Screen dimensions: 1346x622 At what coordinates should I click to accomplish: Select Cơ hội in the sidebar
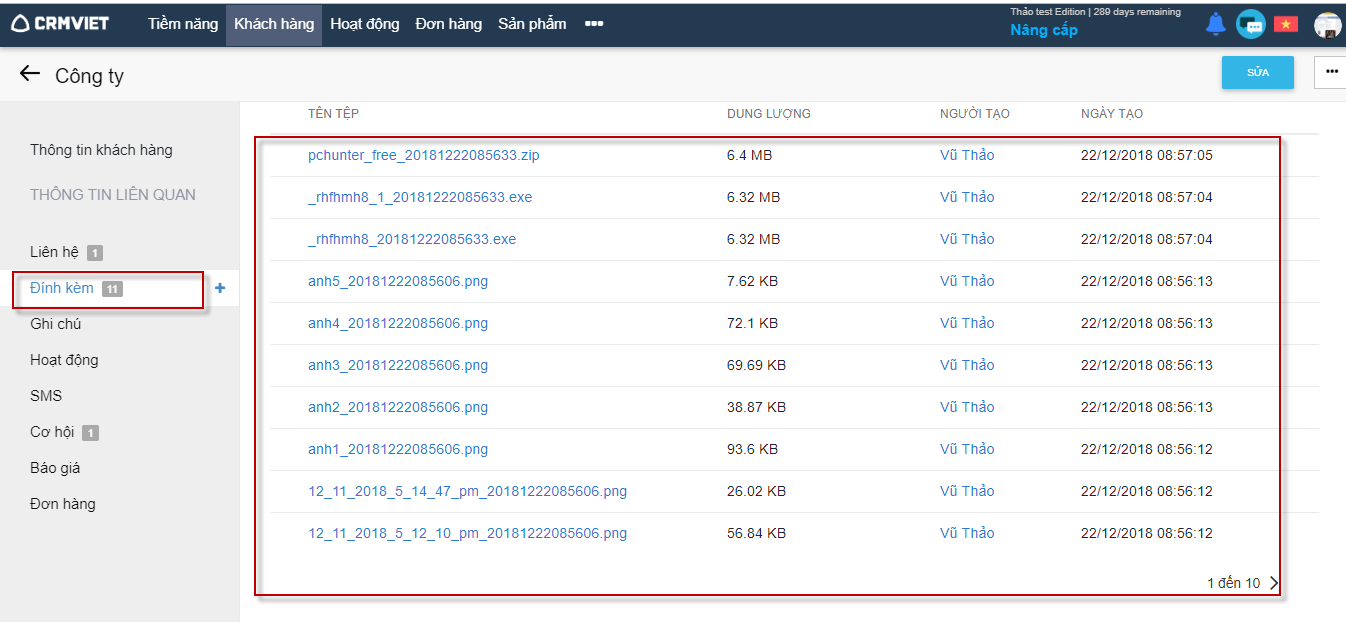point(53,432)
